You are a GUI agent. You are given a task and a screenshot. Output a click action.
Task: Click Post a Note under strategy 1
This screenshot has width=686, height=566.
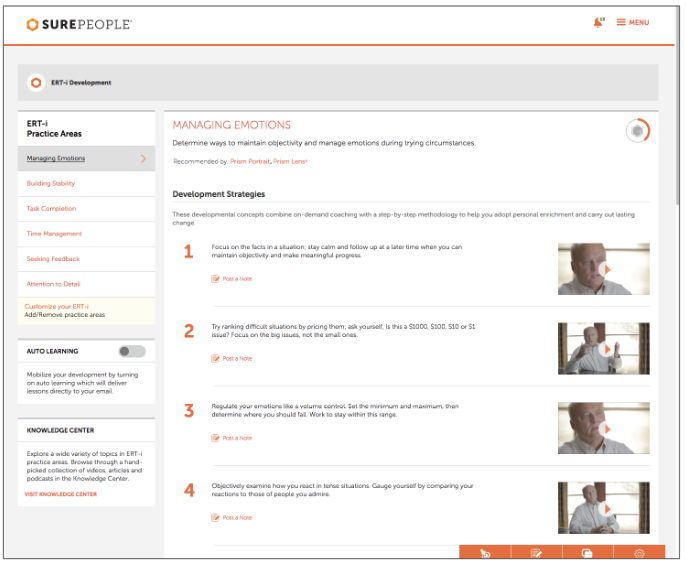coord(232,279)
